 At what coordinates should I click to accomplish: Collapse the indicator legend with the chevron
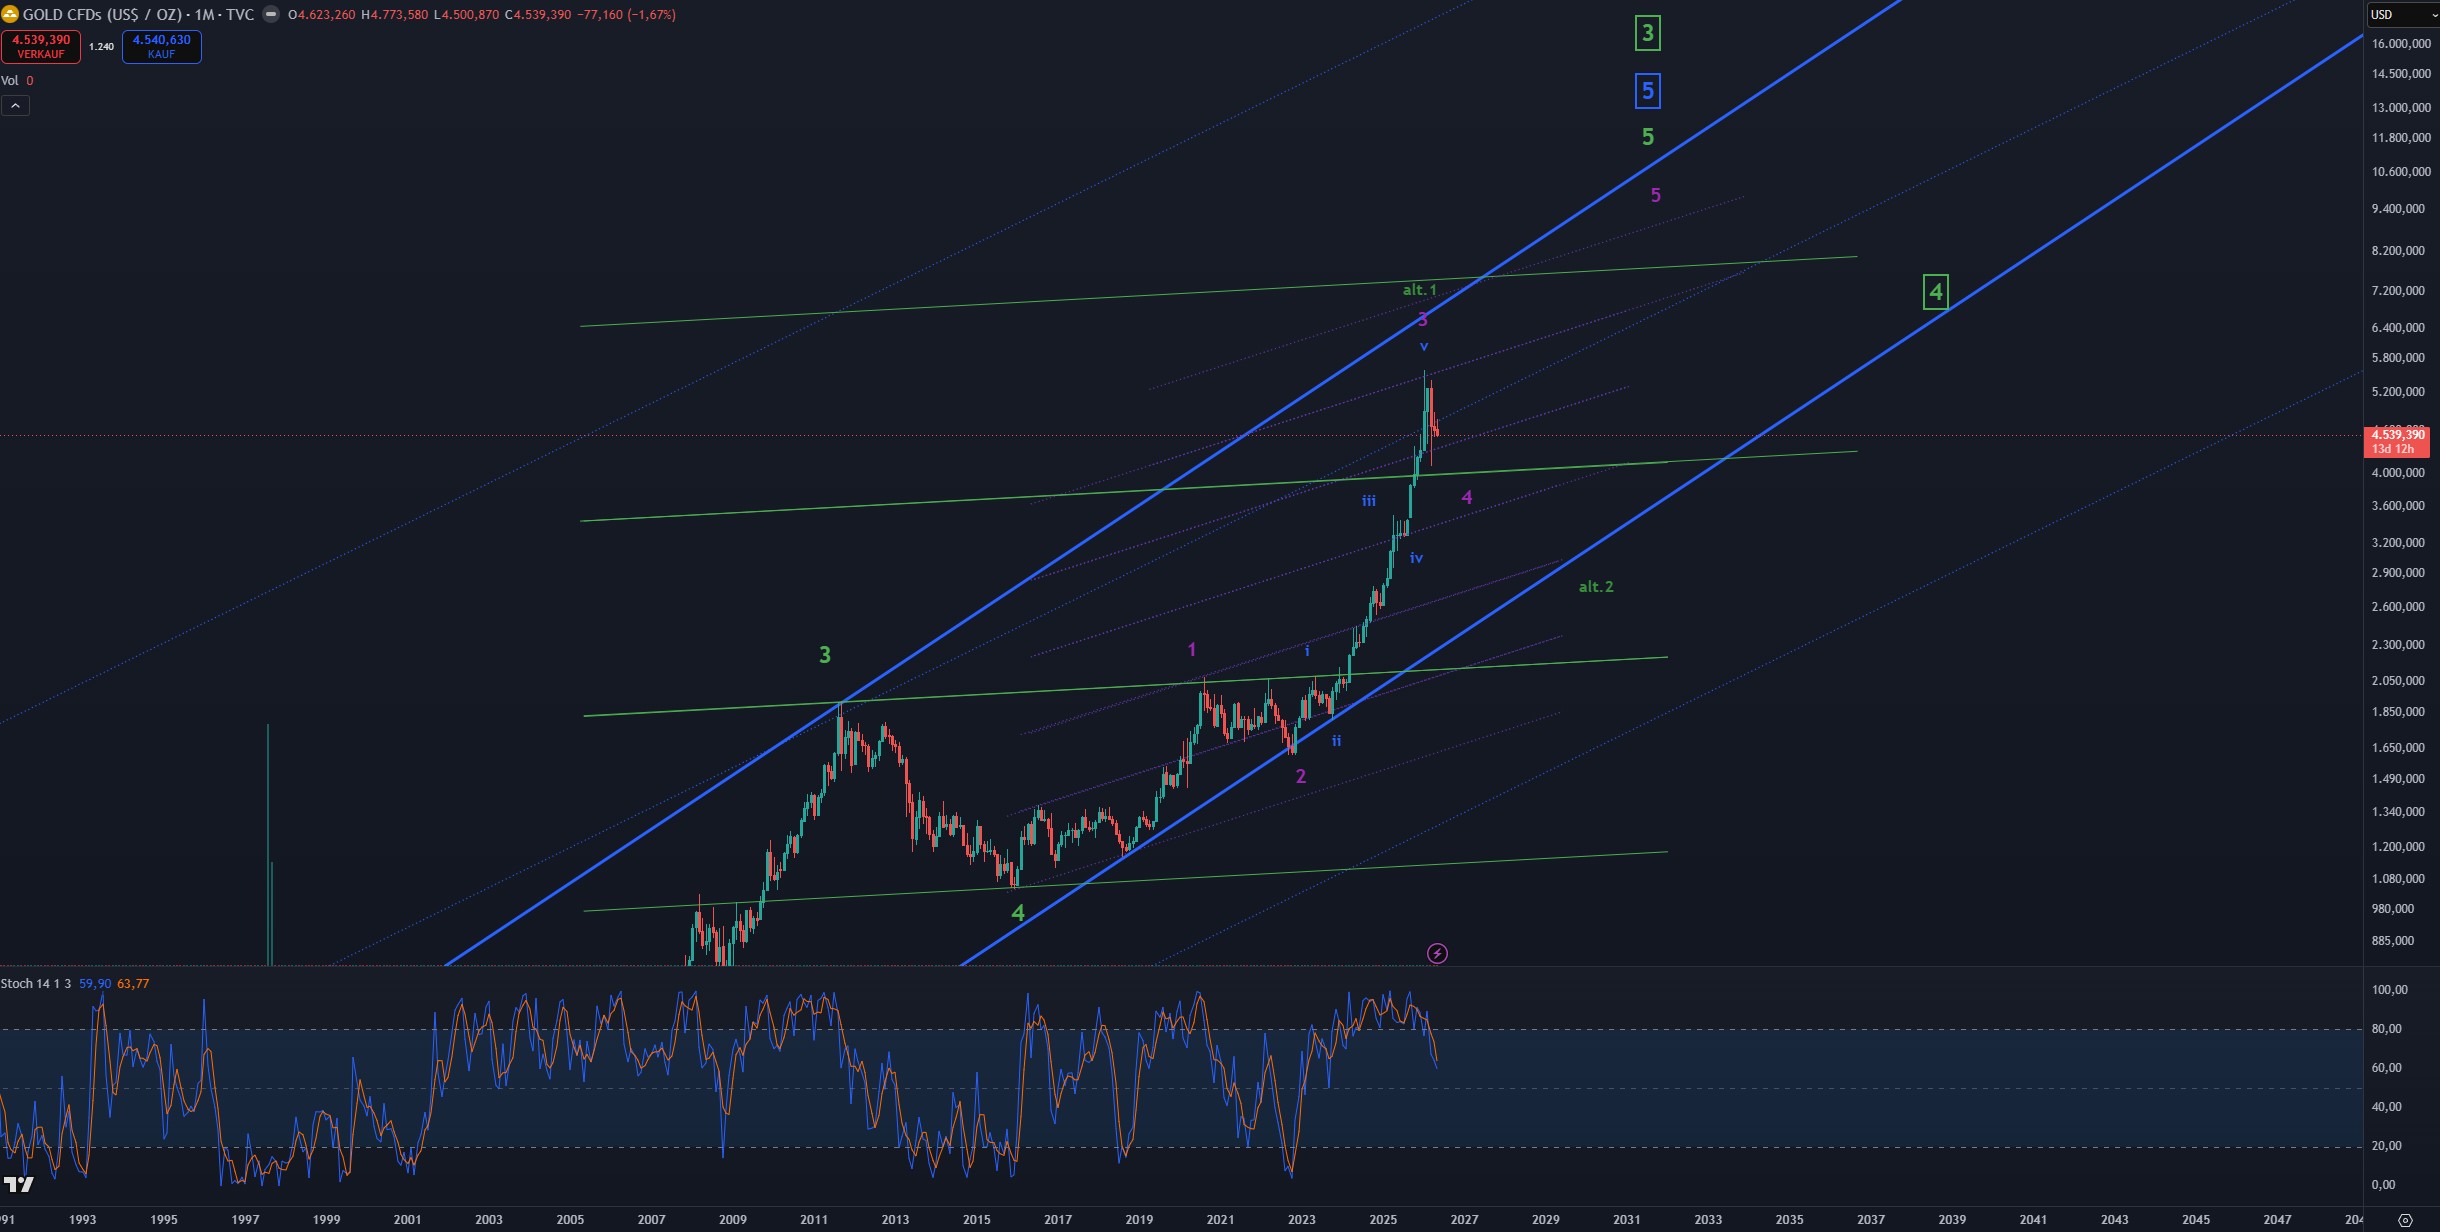click(15, 105)
